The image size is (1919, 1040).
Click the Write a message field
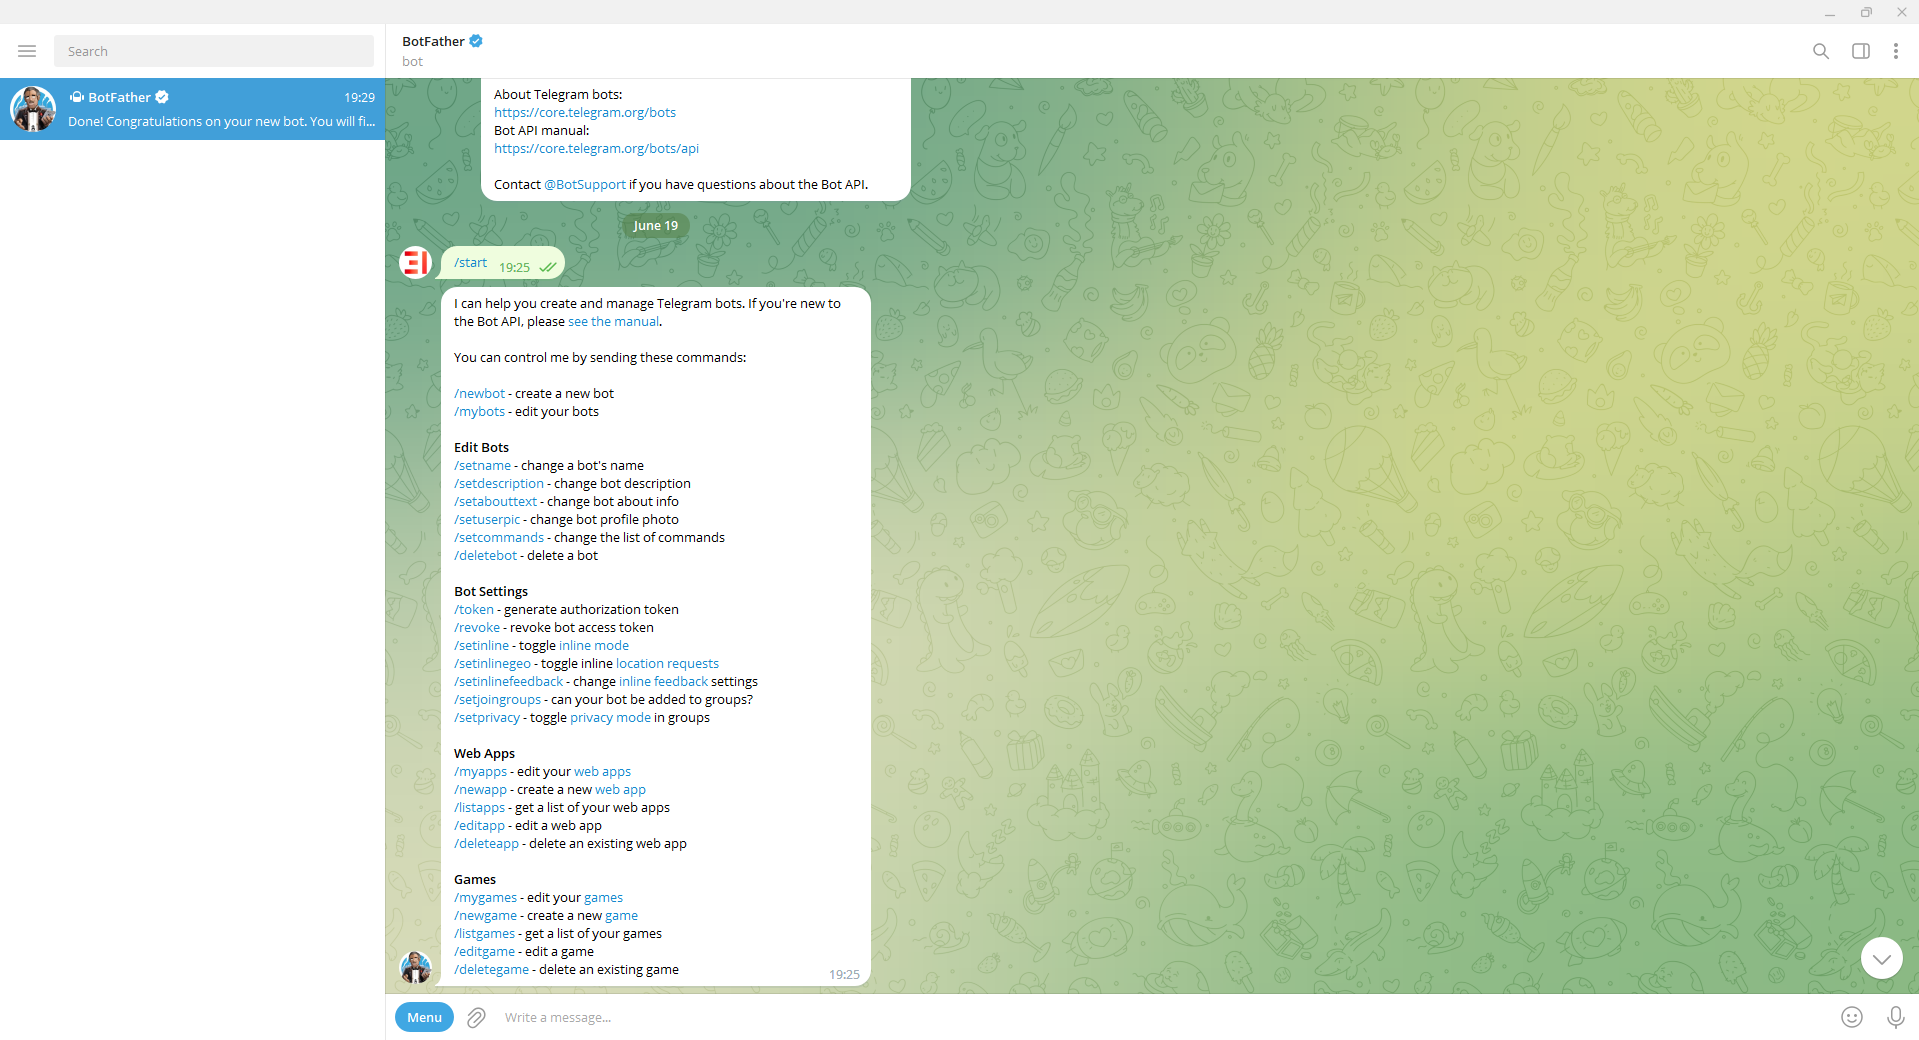(x=1160, y=1017)
